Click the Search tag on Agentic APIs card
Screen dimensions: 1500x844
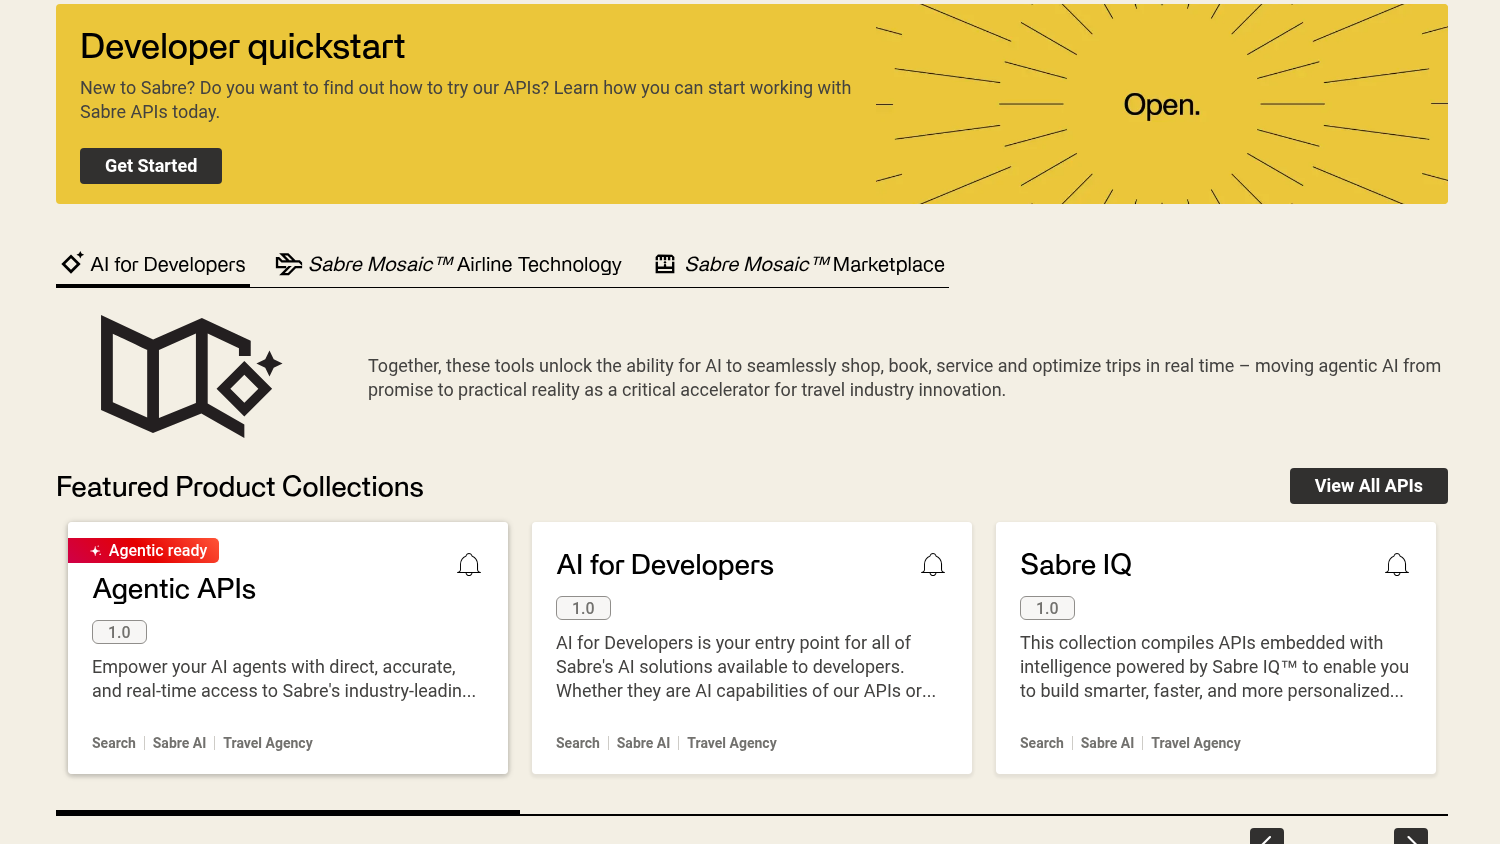pos(114,743)
